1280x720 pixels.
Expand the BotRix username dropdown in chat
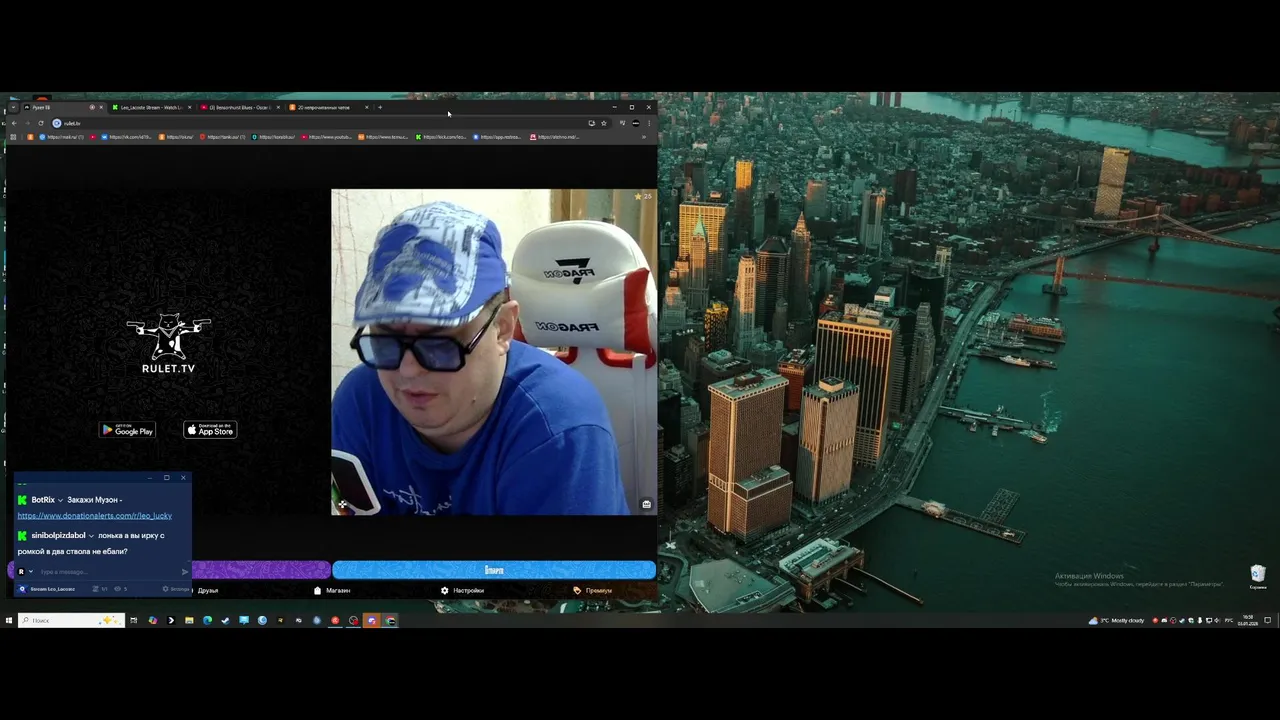(60, 500)
